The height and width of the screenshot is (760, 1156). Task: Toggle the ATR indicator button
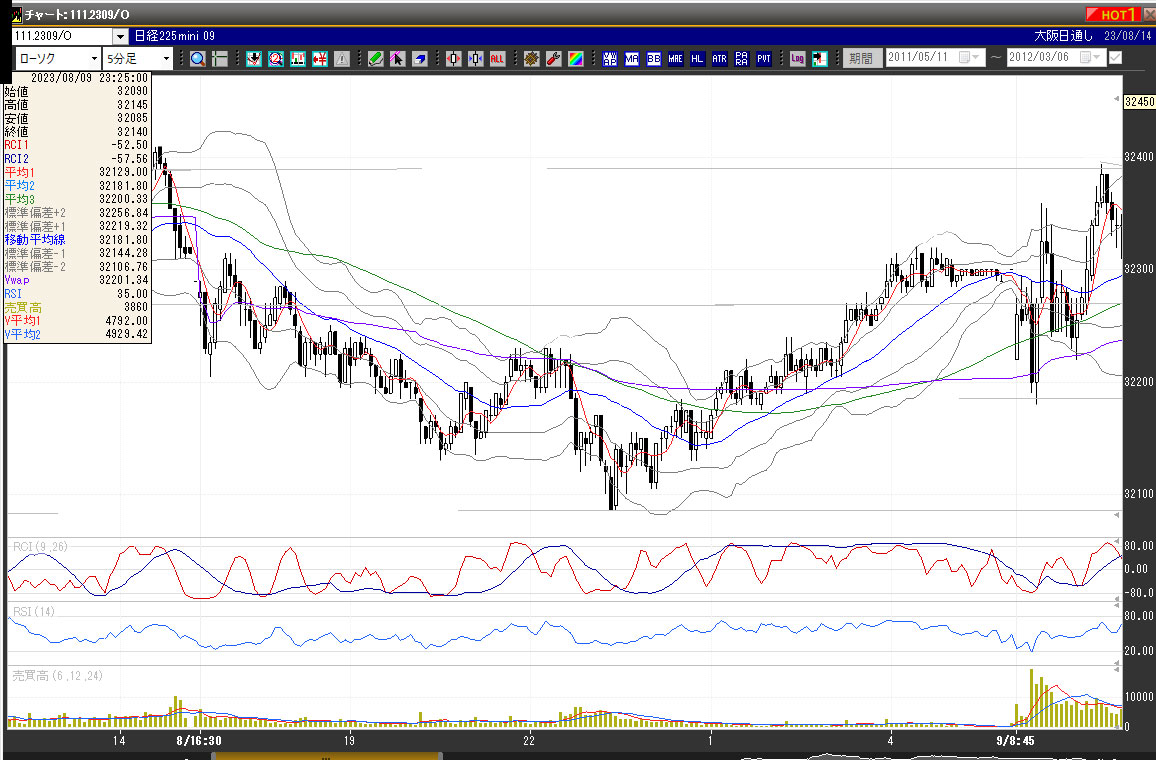pyautogui.click(x=720, y=59)
